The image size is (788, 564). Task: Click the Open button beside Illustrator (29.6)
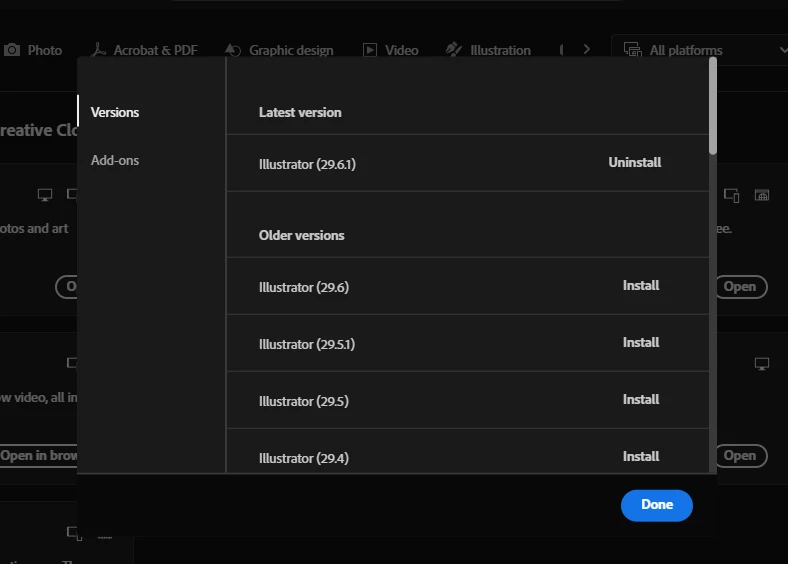tap(742, 287)
